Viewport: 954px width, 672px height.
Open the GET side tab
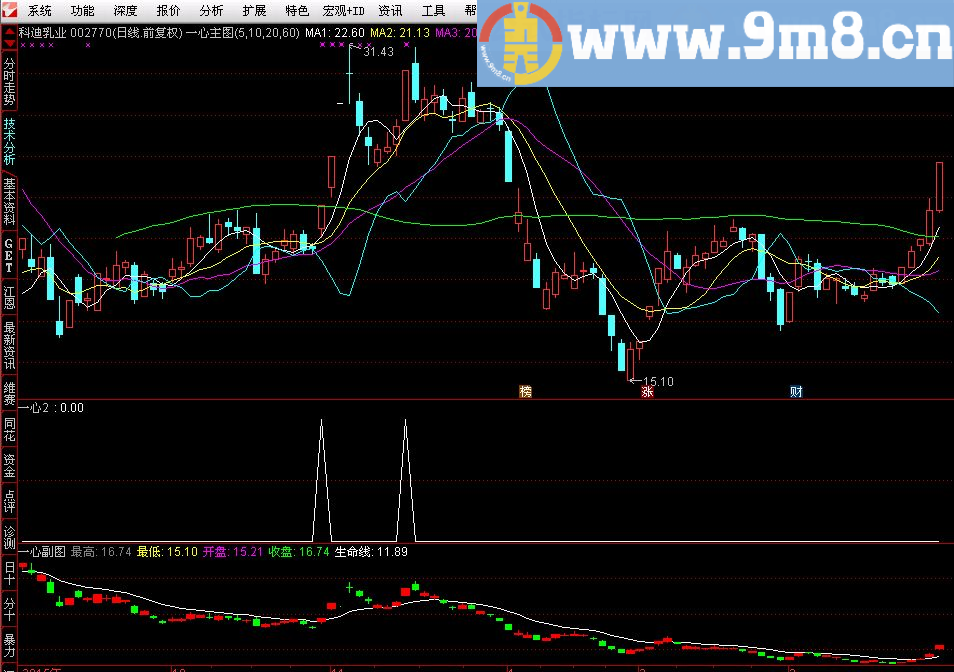(x=9, y=257)
